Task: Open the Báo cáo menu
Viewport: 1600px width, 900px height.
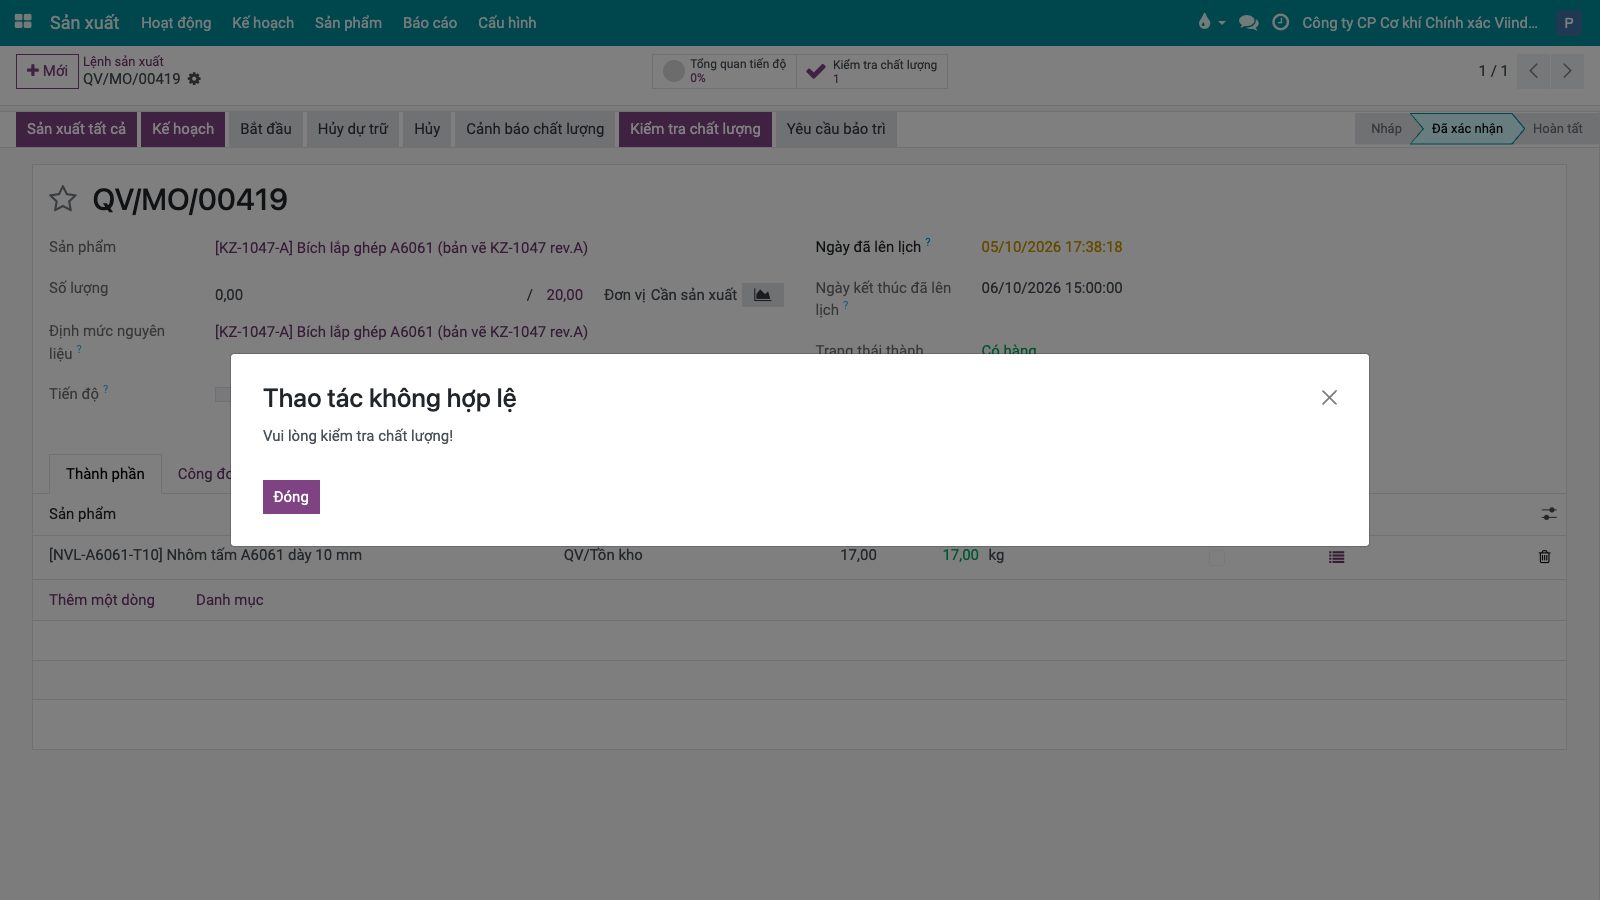Action: (430, 22)
